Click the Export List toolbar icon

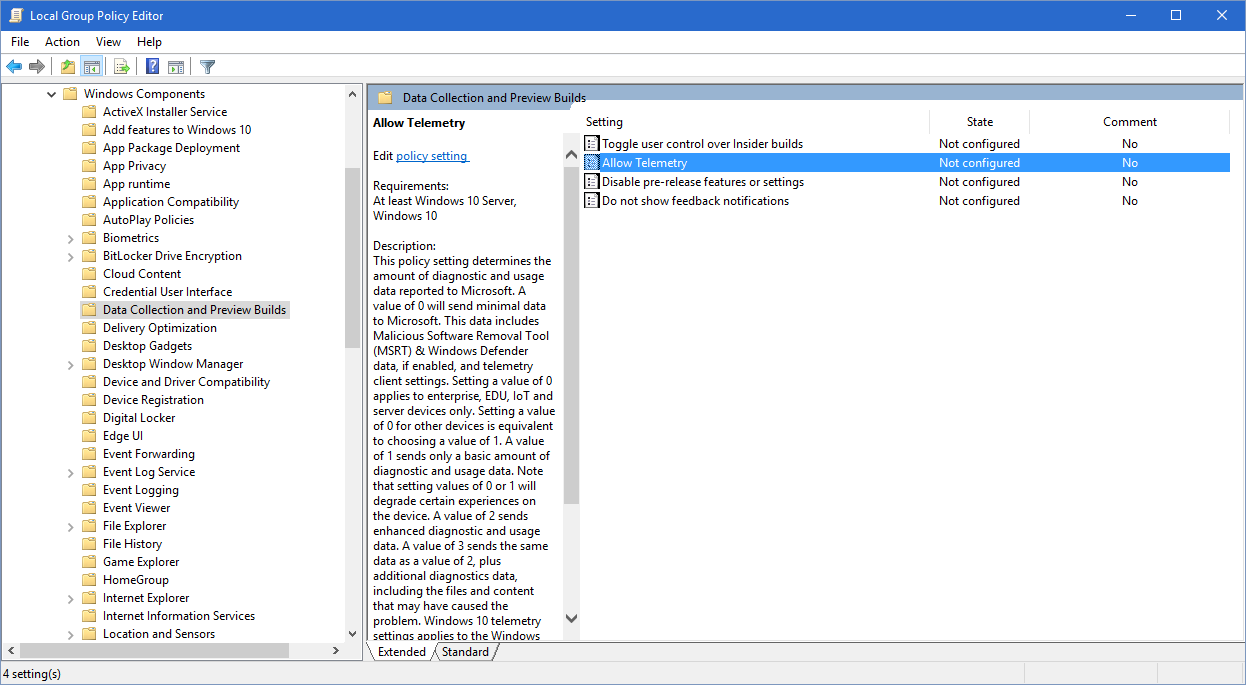click(x=122, y=67)
